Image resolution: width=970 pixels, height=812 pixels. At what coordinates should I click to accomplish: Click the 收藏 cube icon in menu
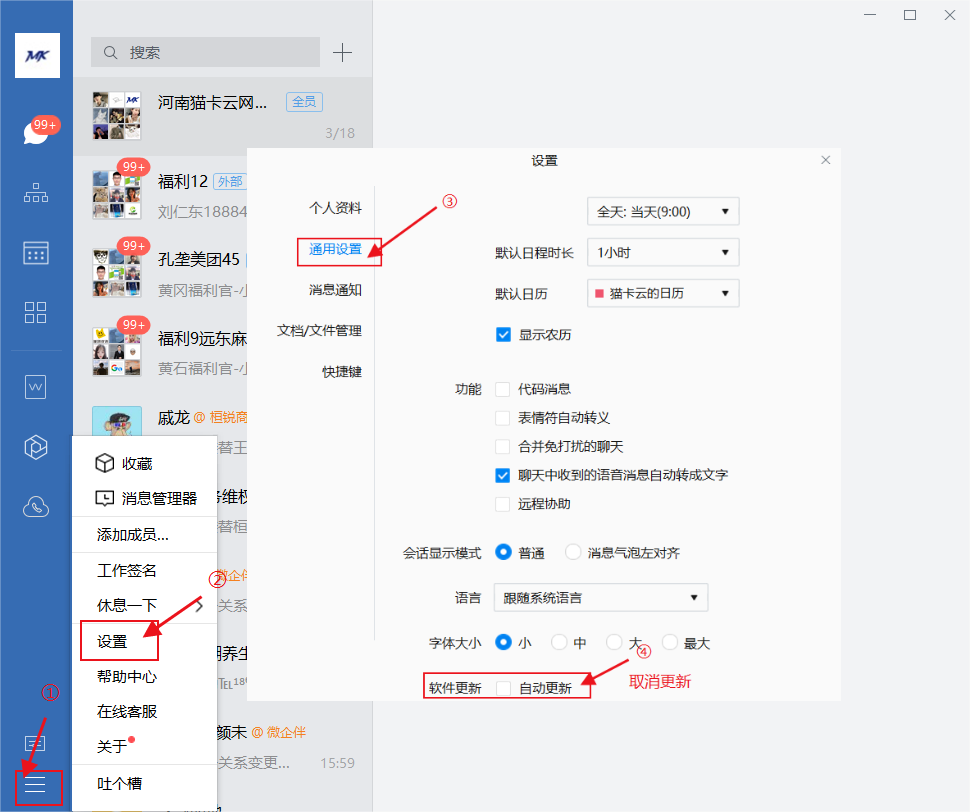coord(105,463)
